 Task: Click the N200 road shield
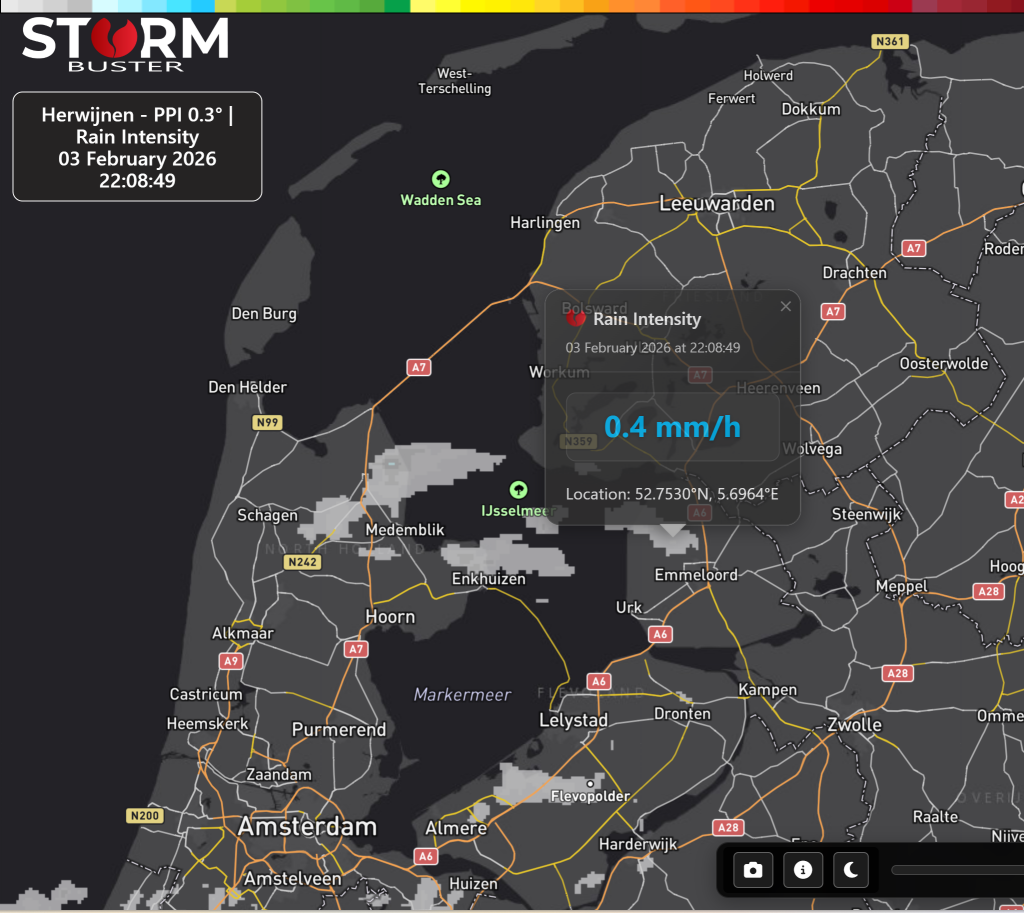click(144, 816)
